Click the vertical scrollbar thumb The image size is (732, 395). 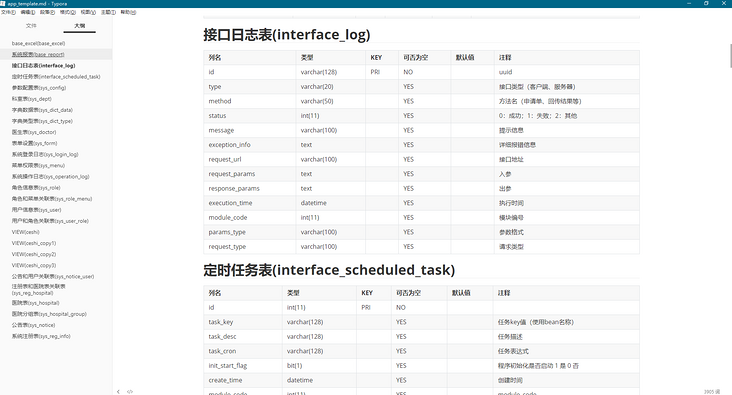coord(730,56)
